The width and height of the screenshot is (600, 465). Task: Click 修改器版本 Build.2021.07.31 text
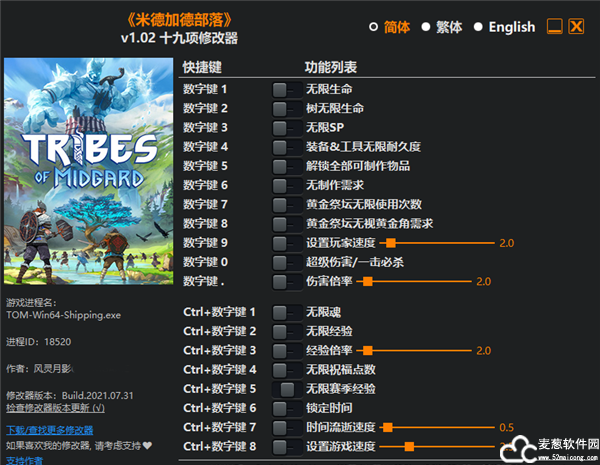[x=70, y=396]
